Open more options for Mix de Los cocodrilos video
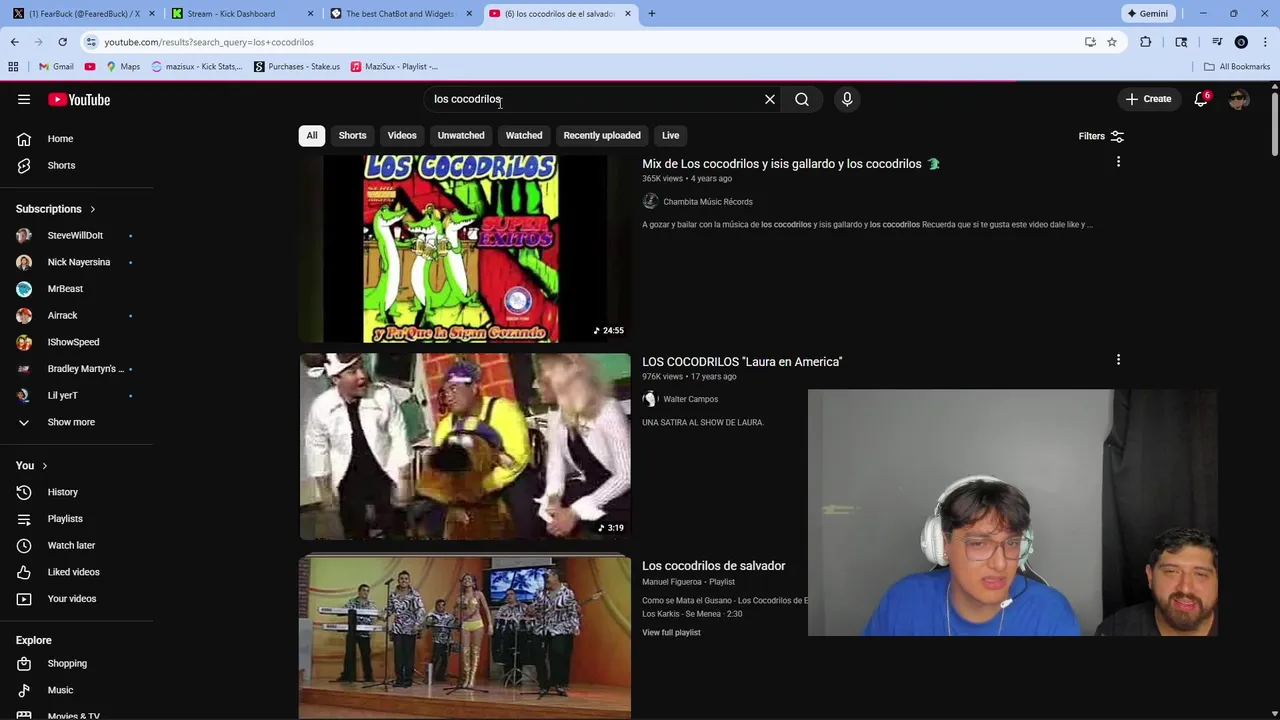 (1118, 162)
